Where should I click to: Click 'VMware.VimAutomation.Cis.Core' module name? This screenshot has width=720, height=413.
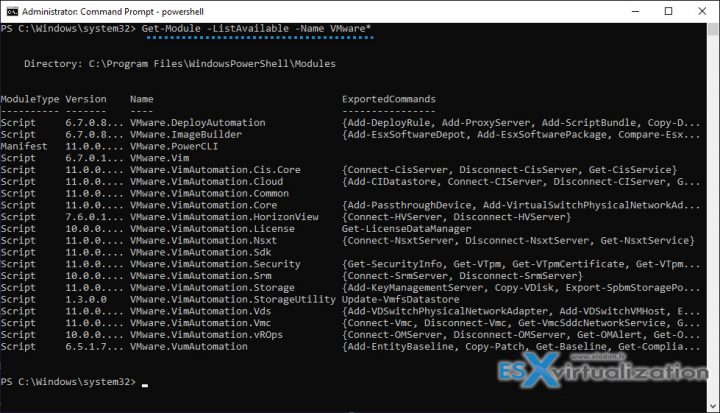coord(215,170)
